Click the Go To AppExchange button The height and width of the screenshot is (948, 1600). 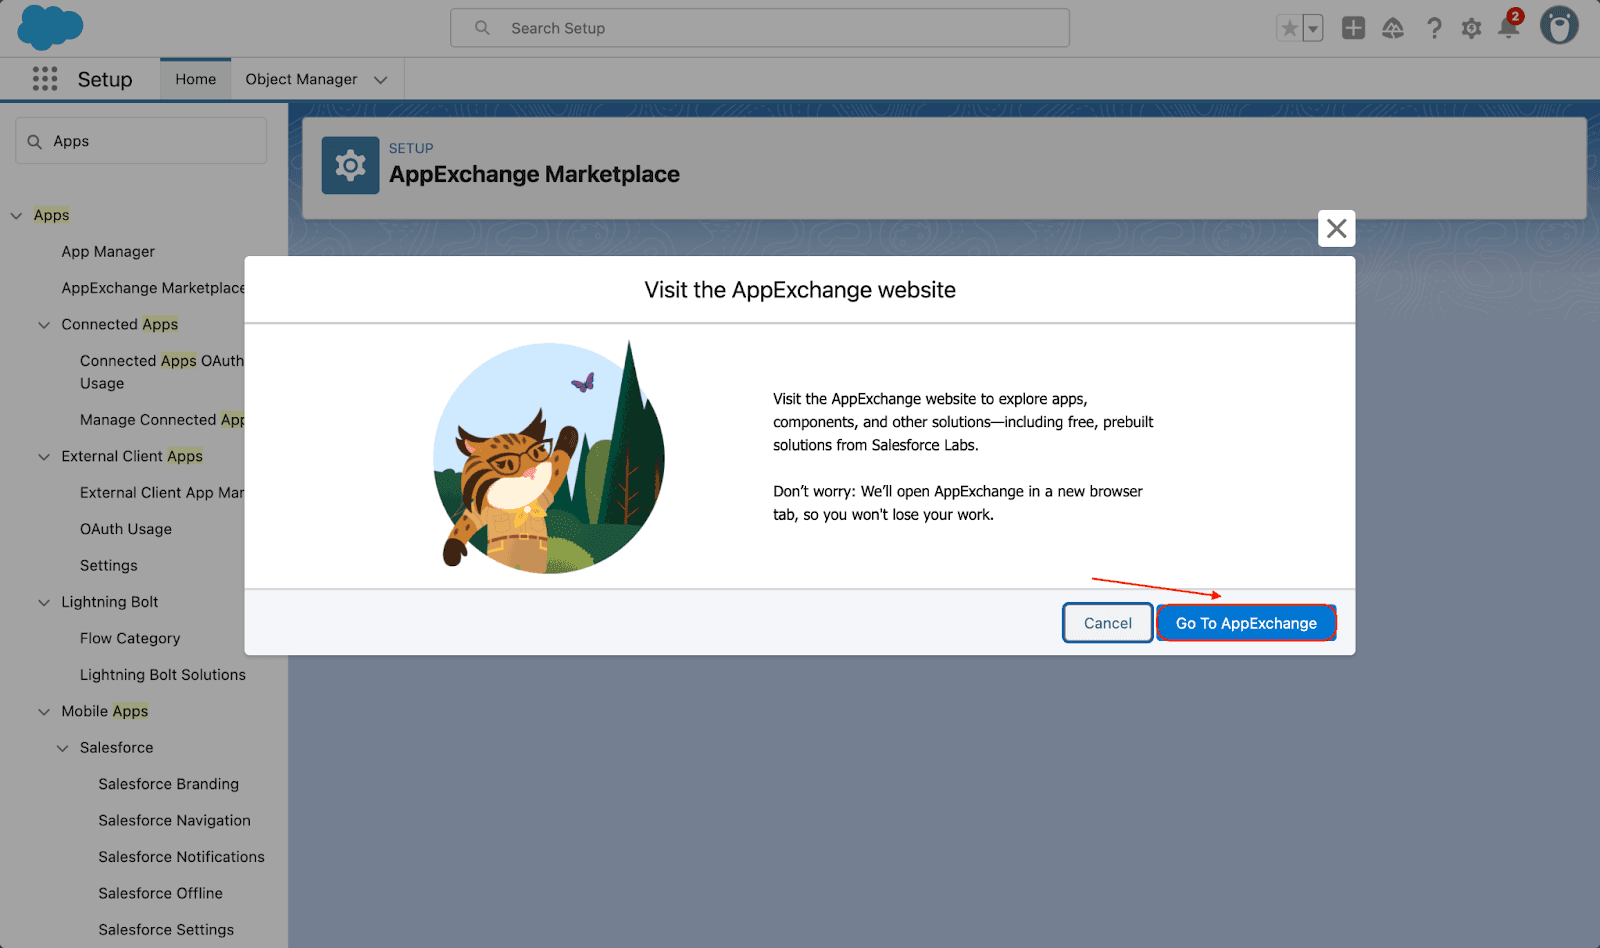pyautogui.click(x=1246, y=623)
